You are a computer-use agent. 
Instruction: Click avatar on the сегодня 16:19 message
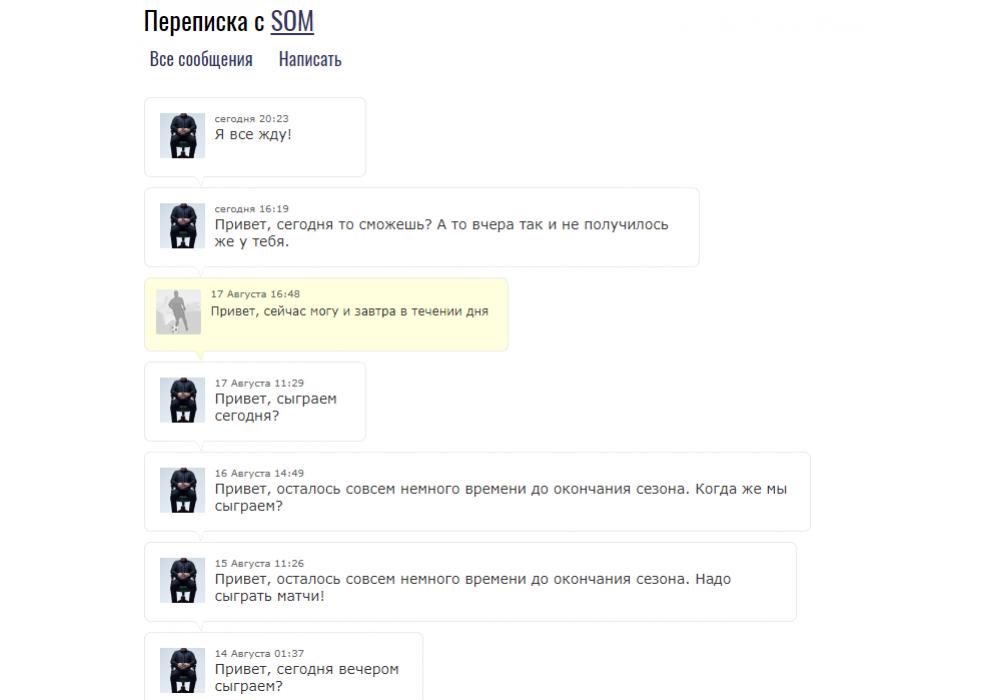[x=182, y=226]
